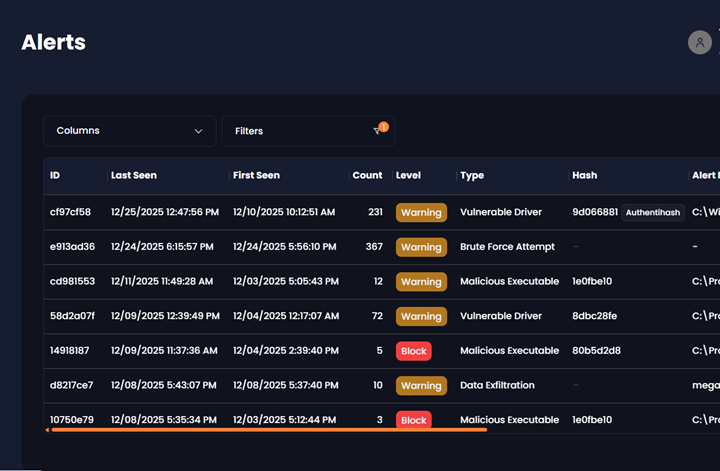Select the Brute Force Attempt row
The height and width of the screenshot is (471, 720).
tap(506, 247)
